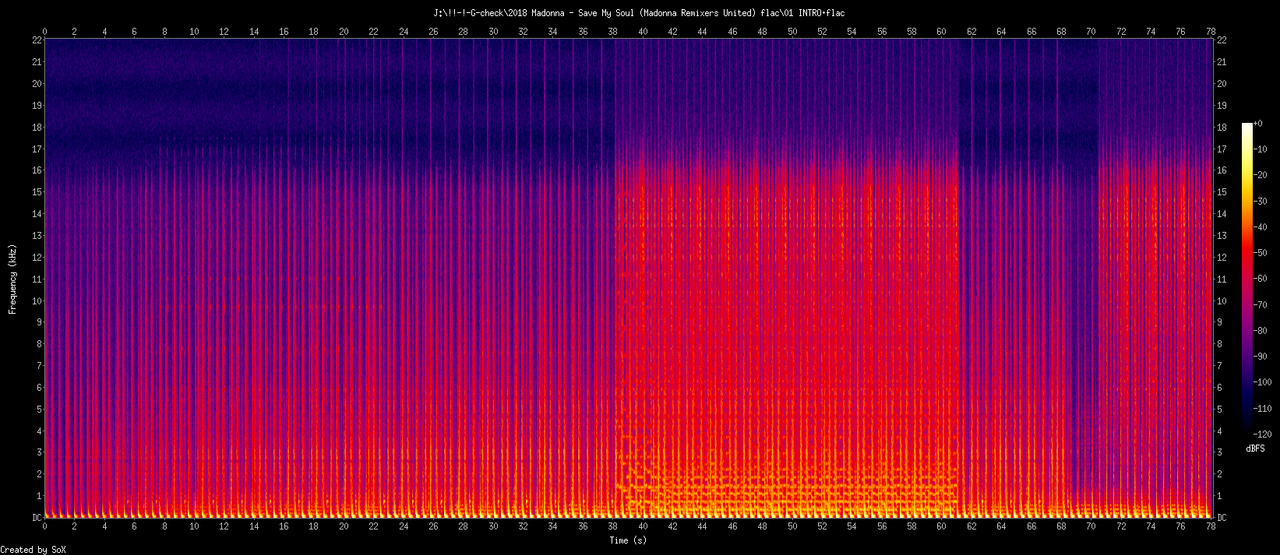Click the file path title with "01 INTRO.flac"

click(638, 12)
